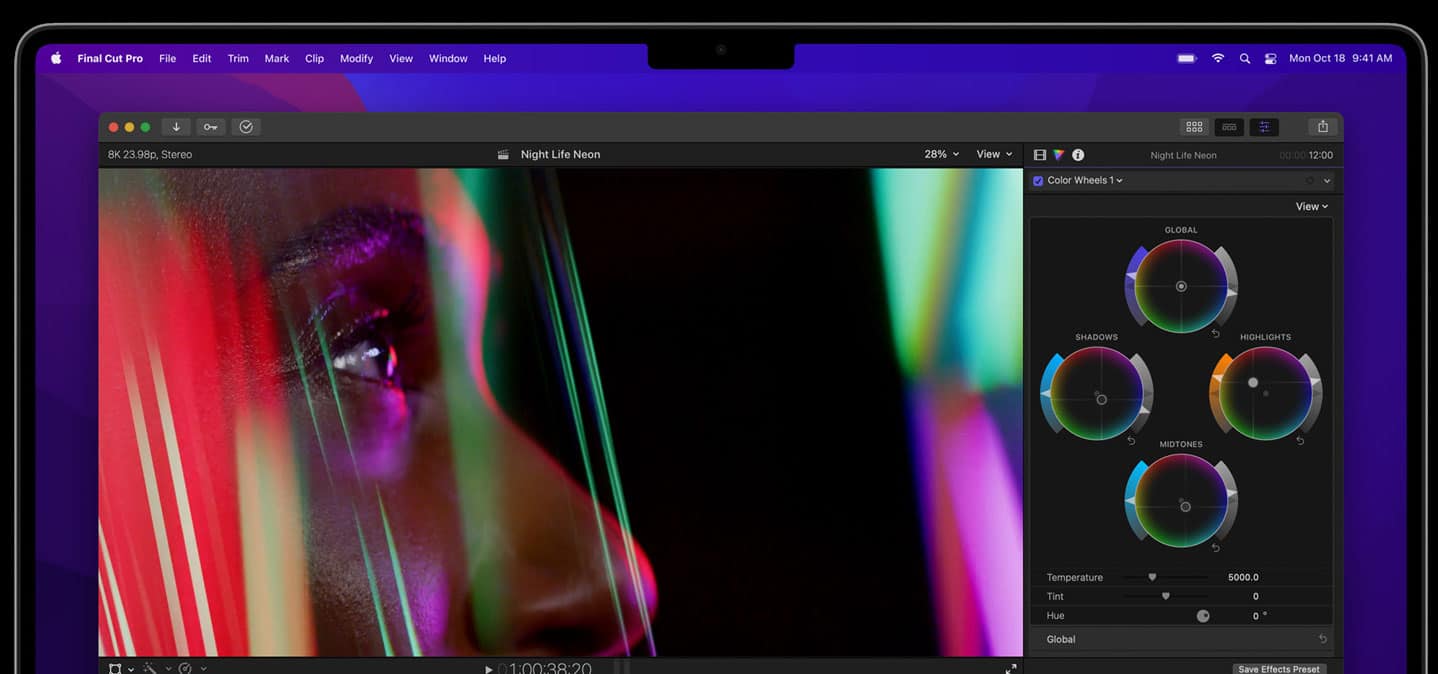Click the Tint slider handle
Viewport: 1438px width, 674px height.
pyautogui.click(x=1165, y=596)
